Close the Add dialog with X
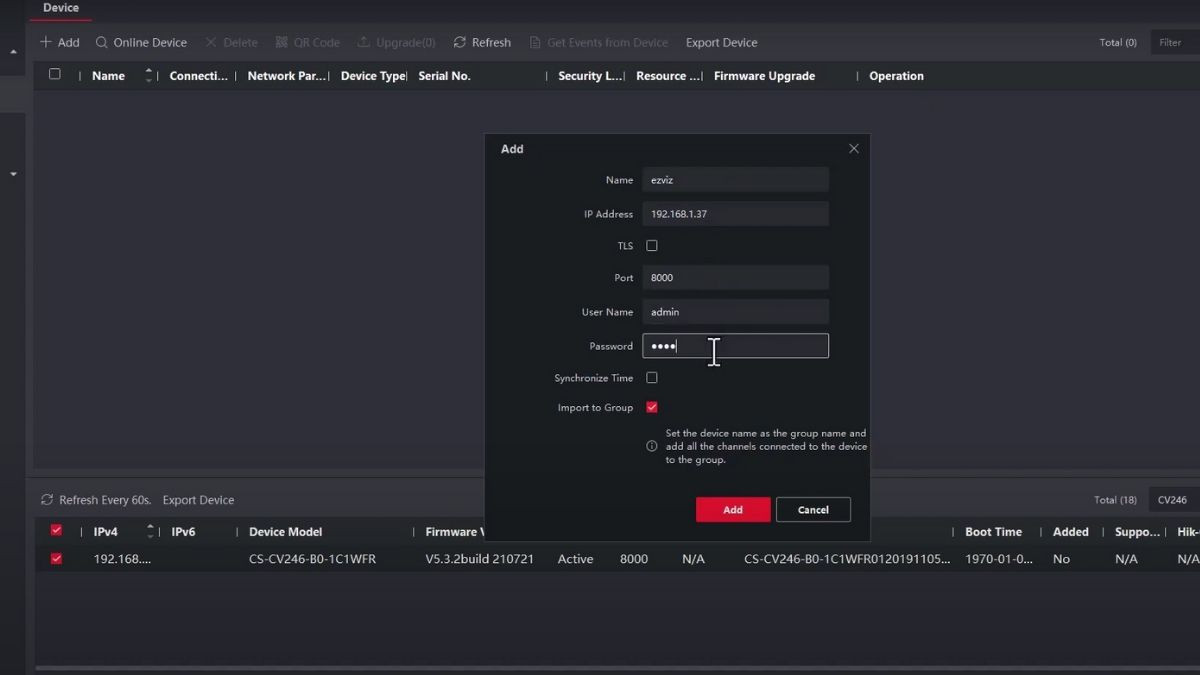1200x675 pixels. [x=853, y=149]
